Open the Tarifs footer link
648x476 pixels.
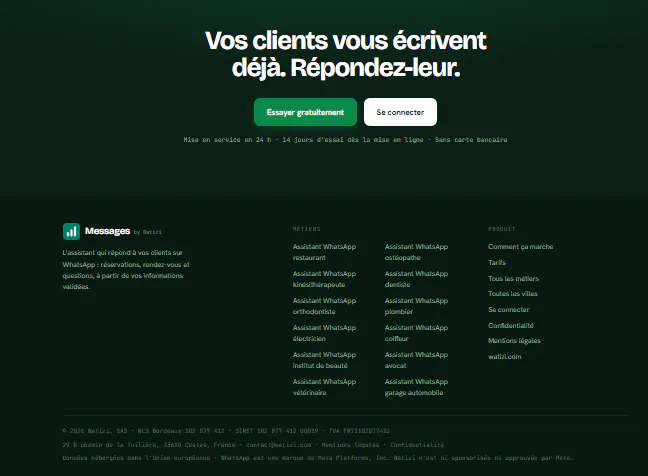(x=497, y=262)
